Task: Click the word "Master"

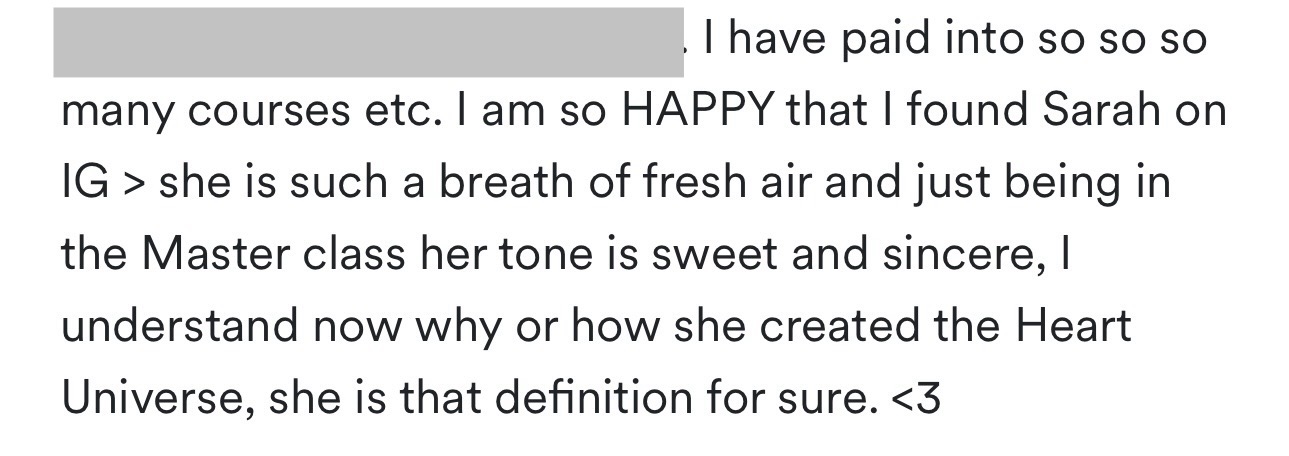Action: tap(208, 256)
